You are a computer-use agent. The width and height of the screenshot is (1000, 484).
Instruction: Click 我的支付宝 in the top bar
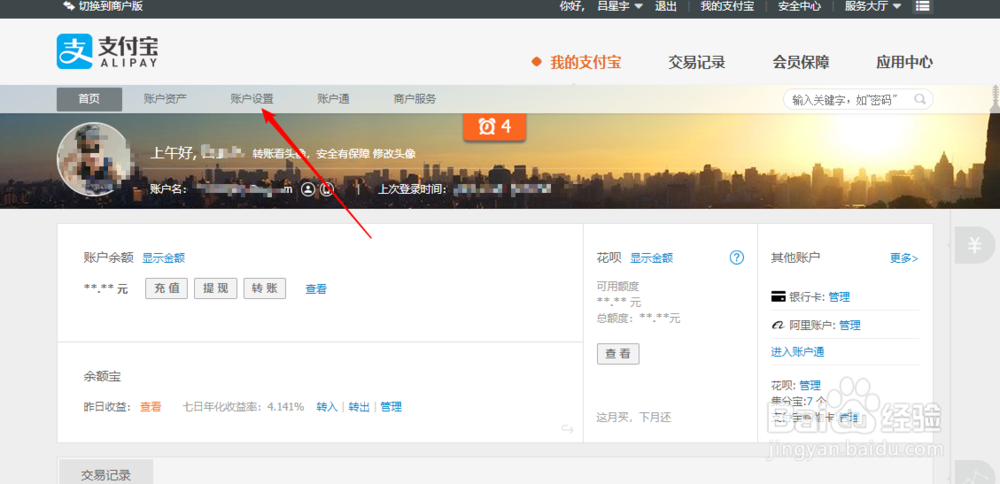pos(727,6)
